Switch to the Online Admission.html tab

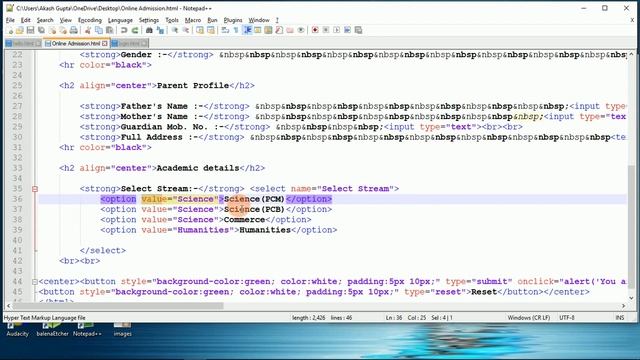[x=75, y=43]
